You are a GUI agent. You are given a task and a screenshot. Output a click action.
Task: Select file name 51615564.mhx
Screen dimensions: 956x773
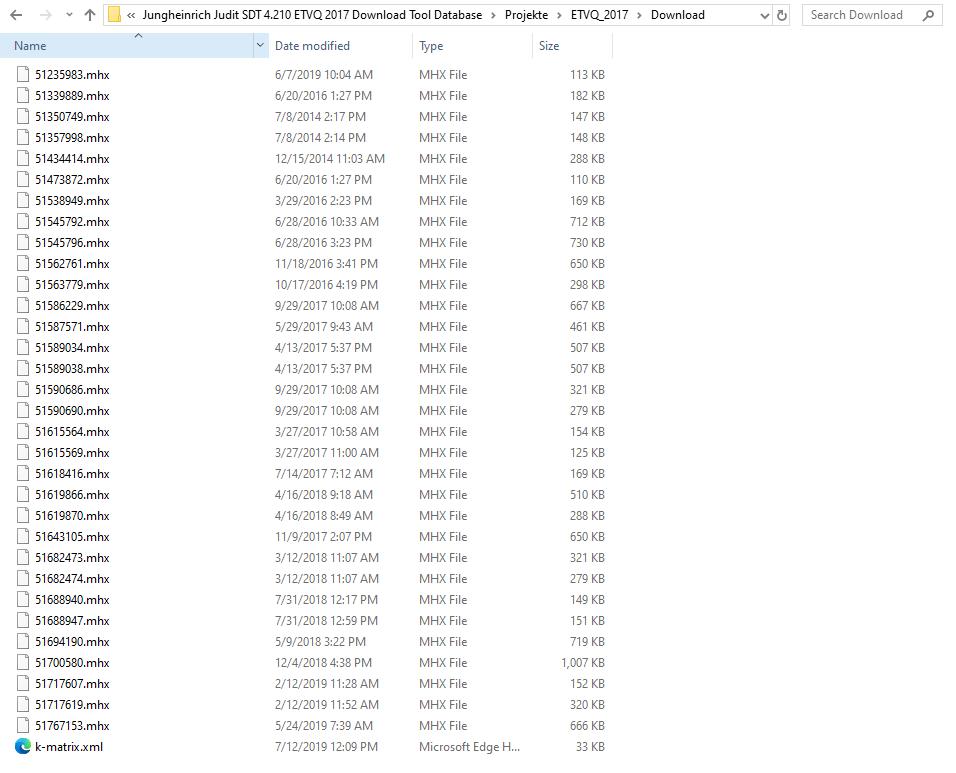pyautogui.click(x=72, y=432)
